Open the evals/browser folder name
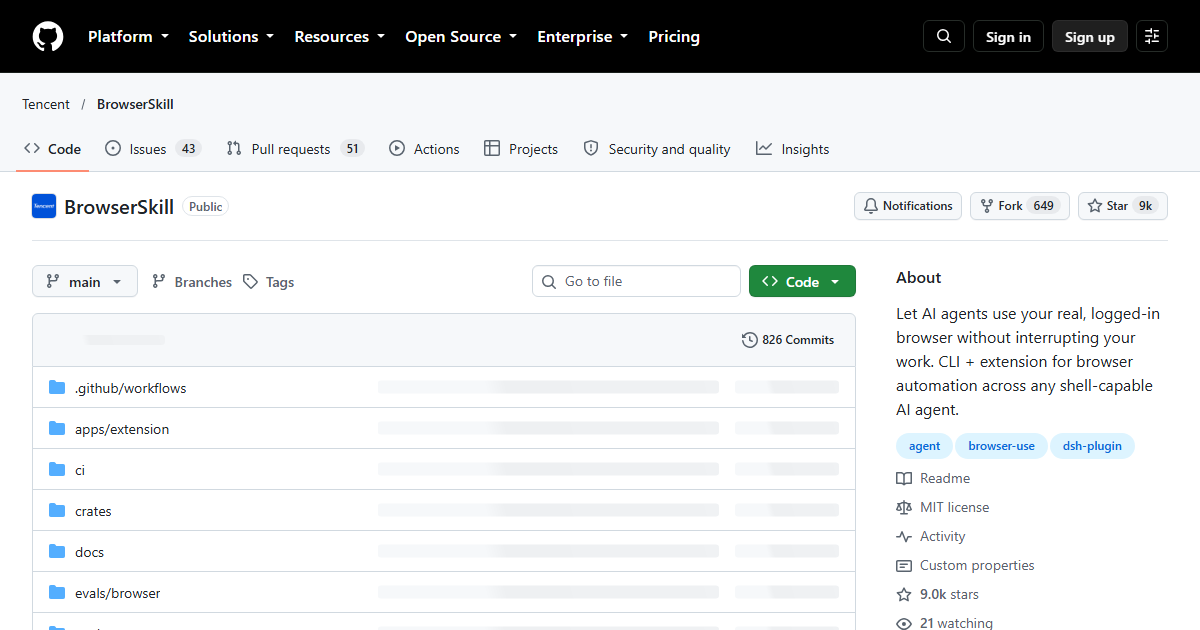Image resolution: width=1200 pixels, height=630 pixels. 118,593
